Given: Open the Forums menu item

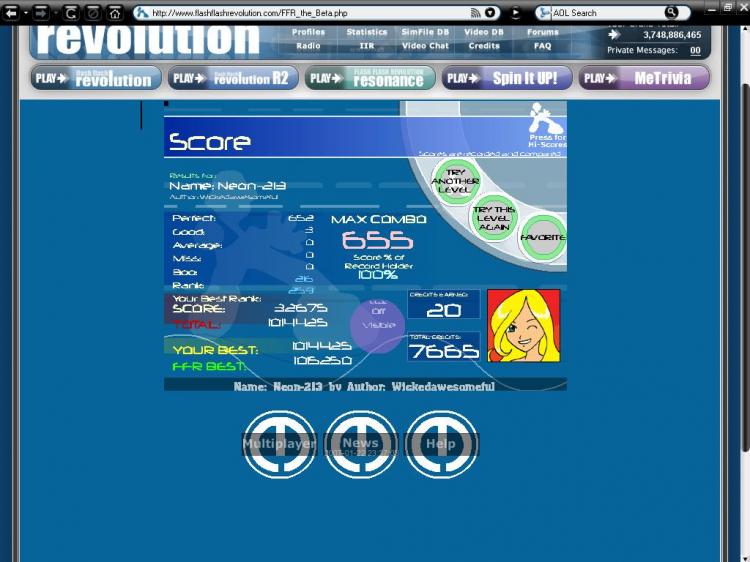Looking at the screenshot, I should (x=542, y=32).
